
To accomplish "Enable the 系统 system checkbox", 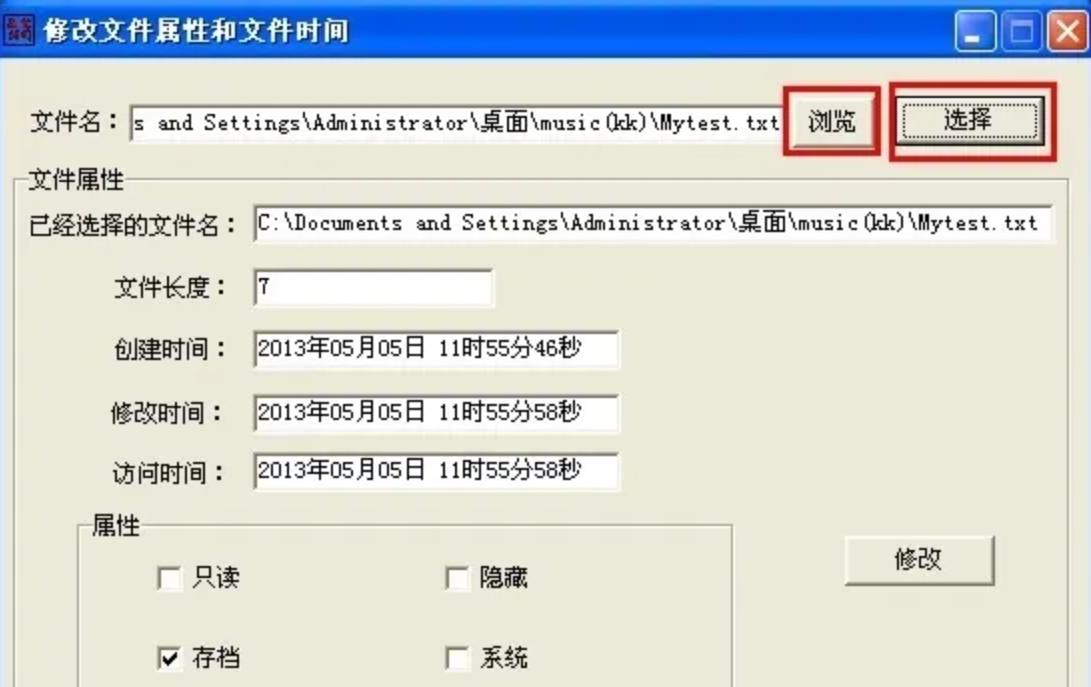I will [x=457, y=658].
